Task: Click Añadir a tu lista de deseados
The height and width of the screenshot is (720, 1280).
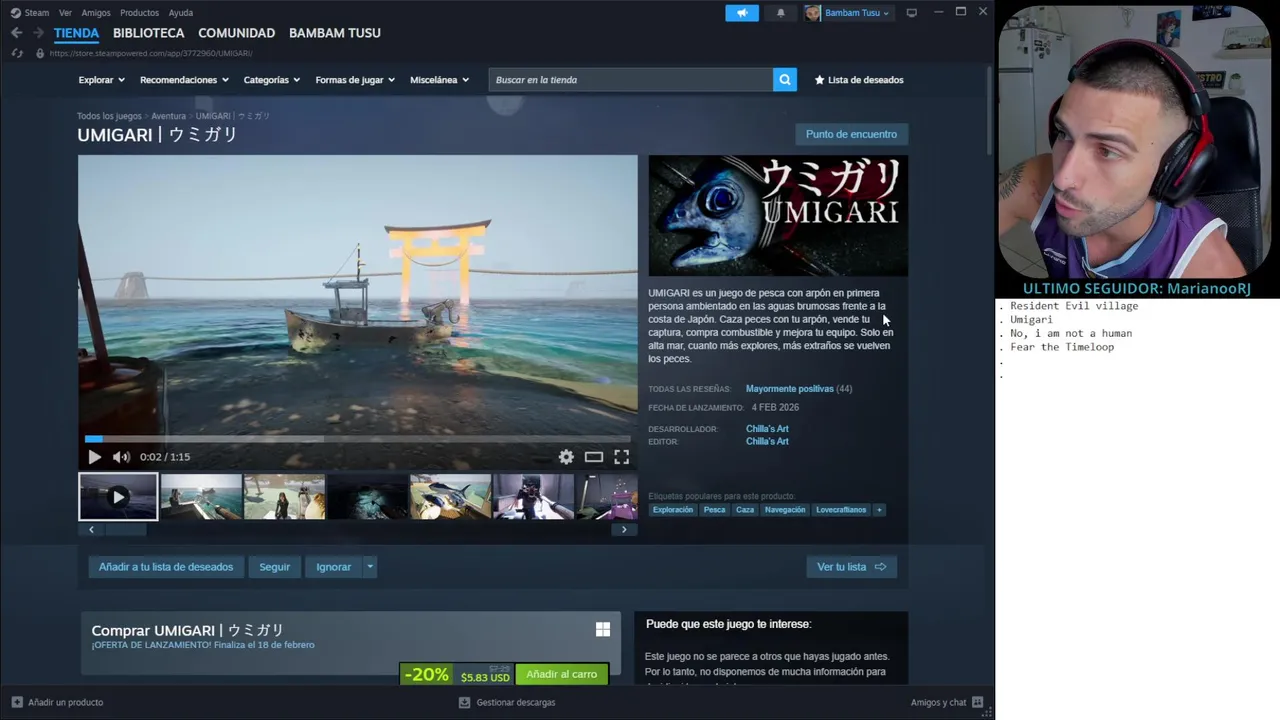Action: point(166,567)
